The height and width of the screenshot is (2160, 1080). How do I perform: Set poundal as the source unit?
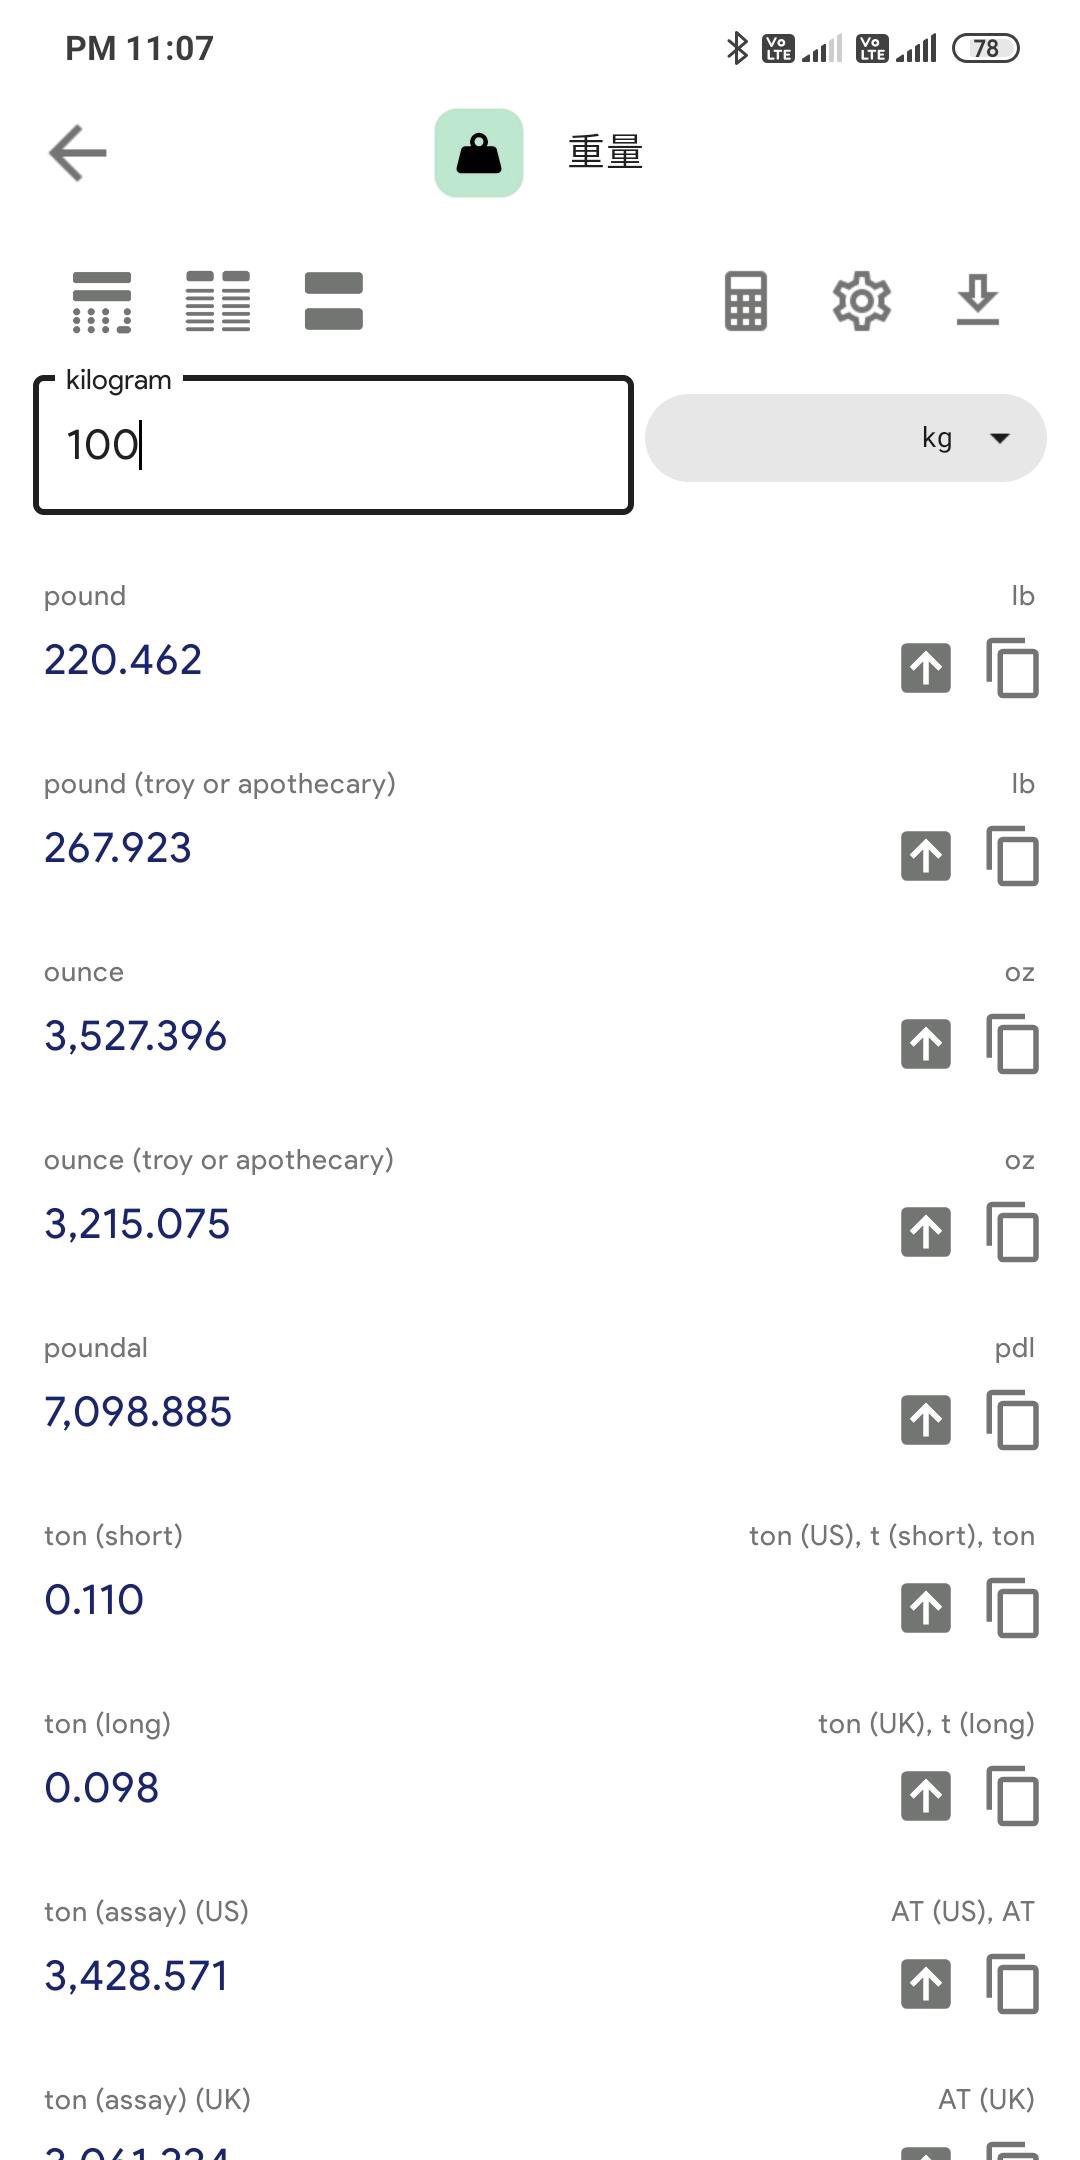926,1420
